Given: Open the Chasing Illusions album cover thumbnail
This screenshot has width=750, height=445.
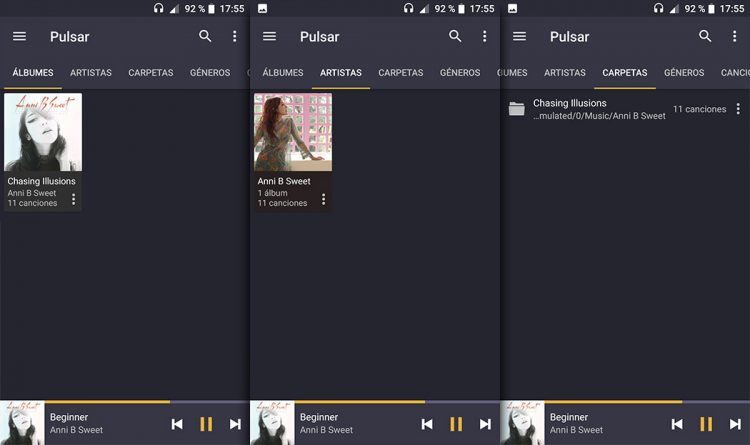Looking at the screenshot, I should [x=43, y=132].
